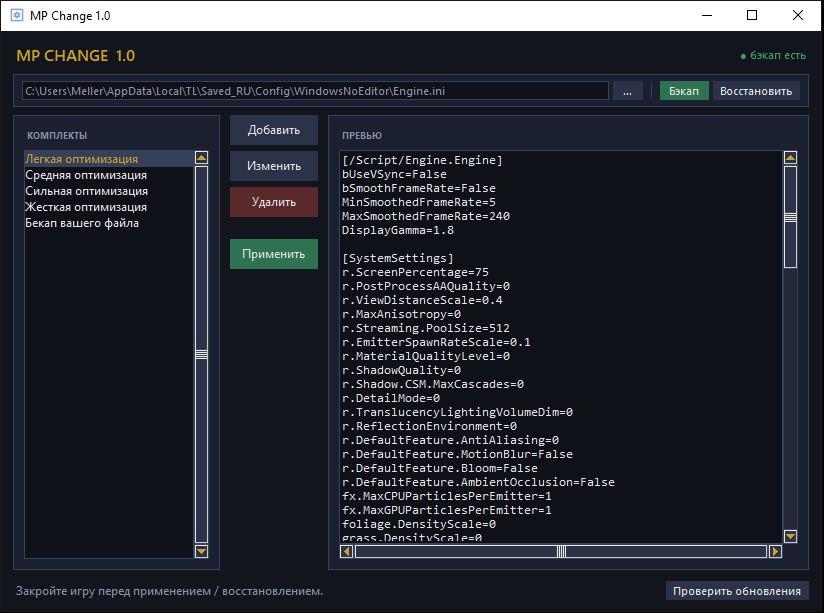Image resolution: width=824 pixels, height=613 pixels.
Task: Click the r.ViewDistanceScale=0.4 line
Action: [422, 300]
